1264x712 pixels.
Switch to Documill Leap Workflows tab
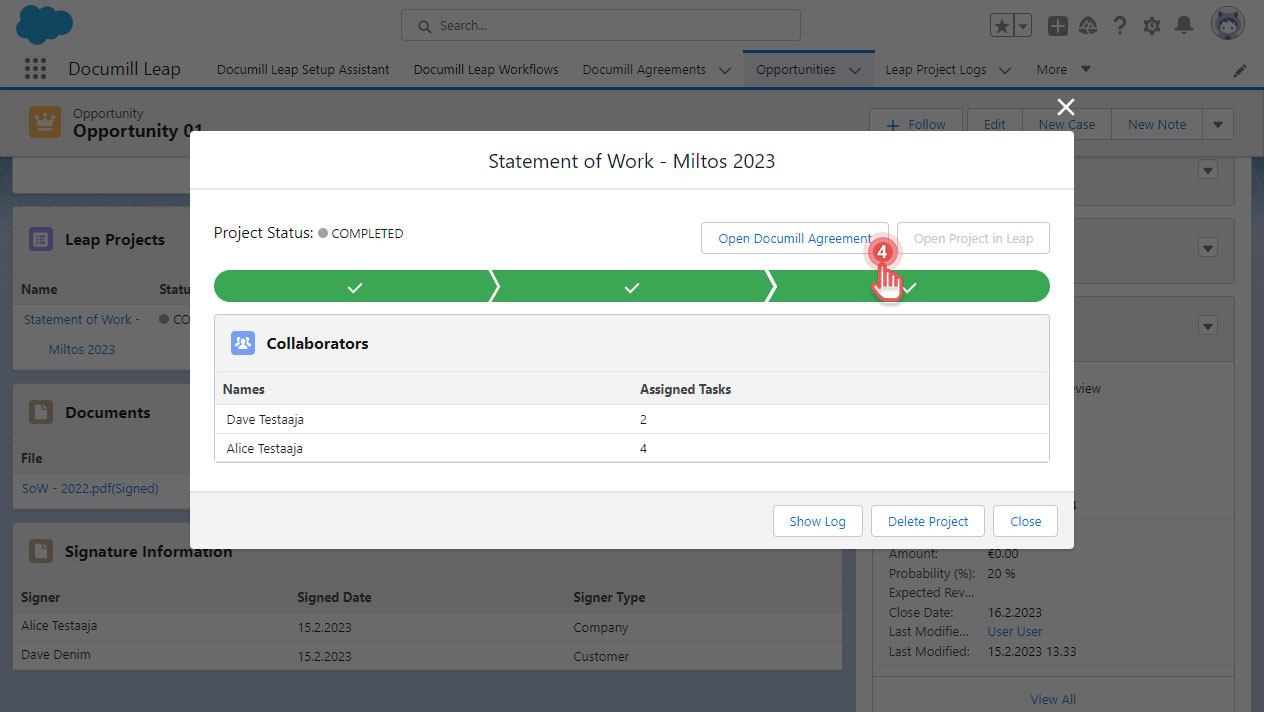tap(485, 70)
